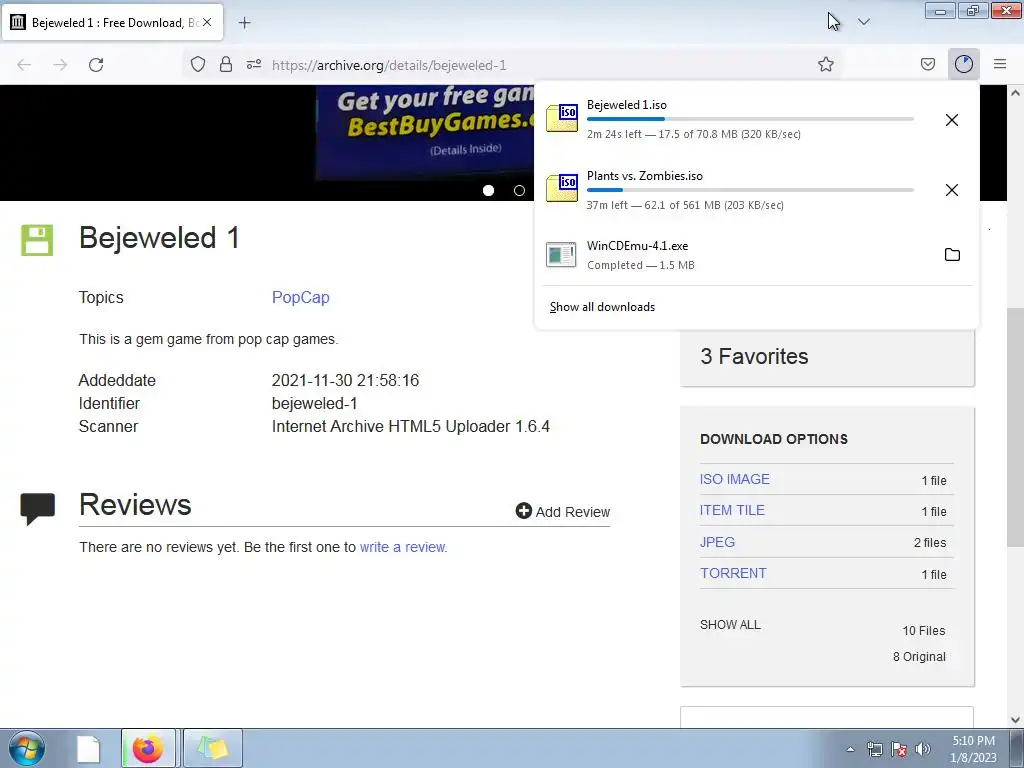Open a new tab with the plus button
1024x768 pixels.
244,23
